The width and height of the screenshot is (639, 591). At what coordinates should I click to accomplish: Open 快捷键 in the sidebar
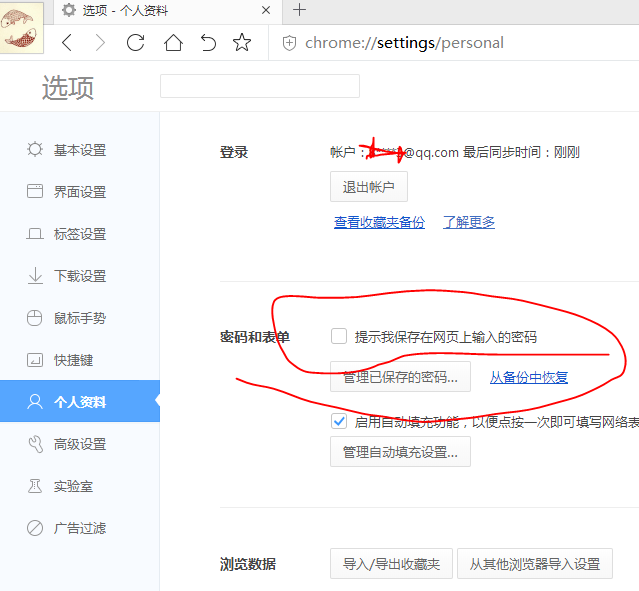[x=80, y=360]
